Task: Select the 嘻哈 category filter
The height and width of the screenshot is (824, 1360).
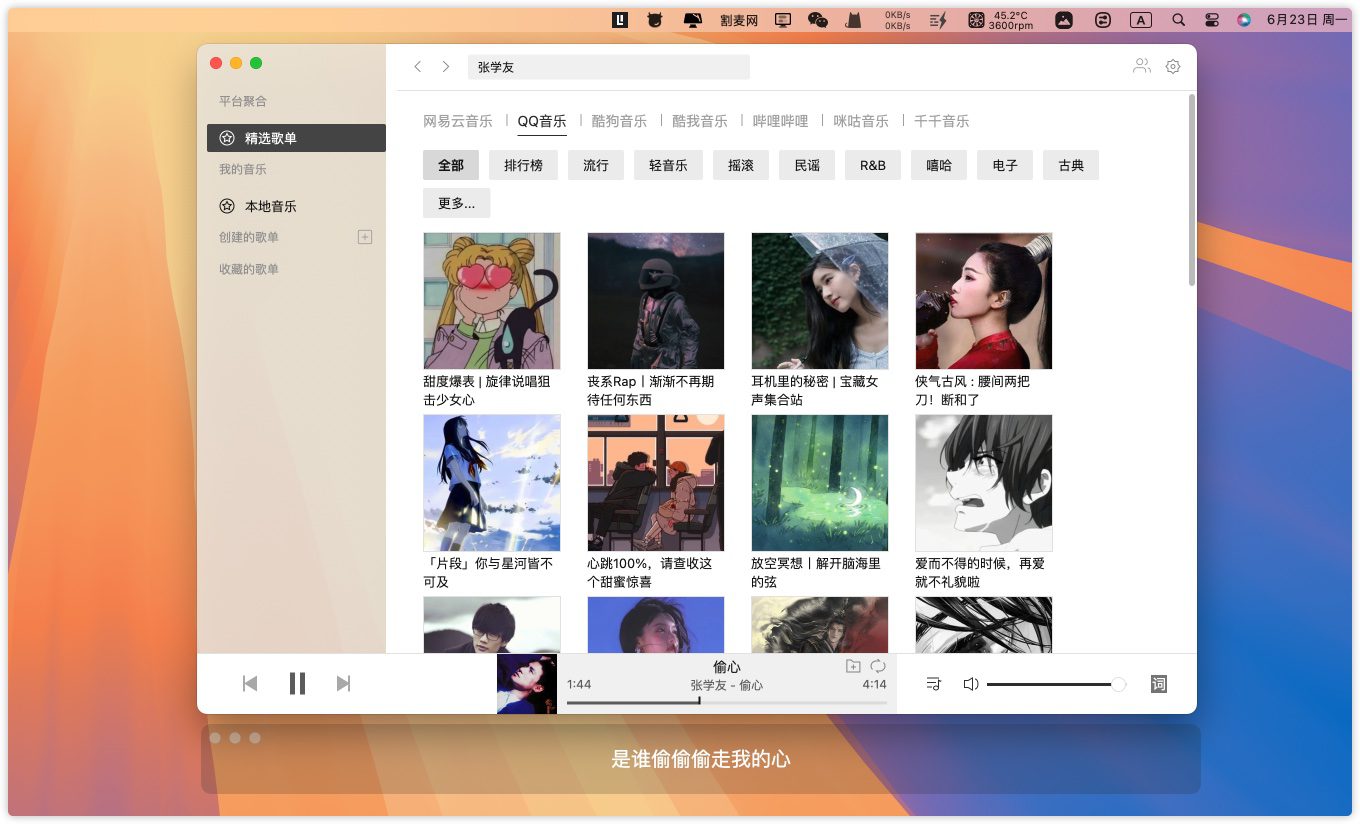Action: [939, 165]
